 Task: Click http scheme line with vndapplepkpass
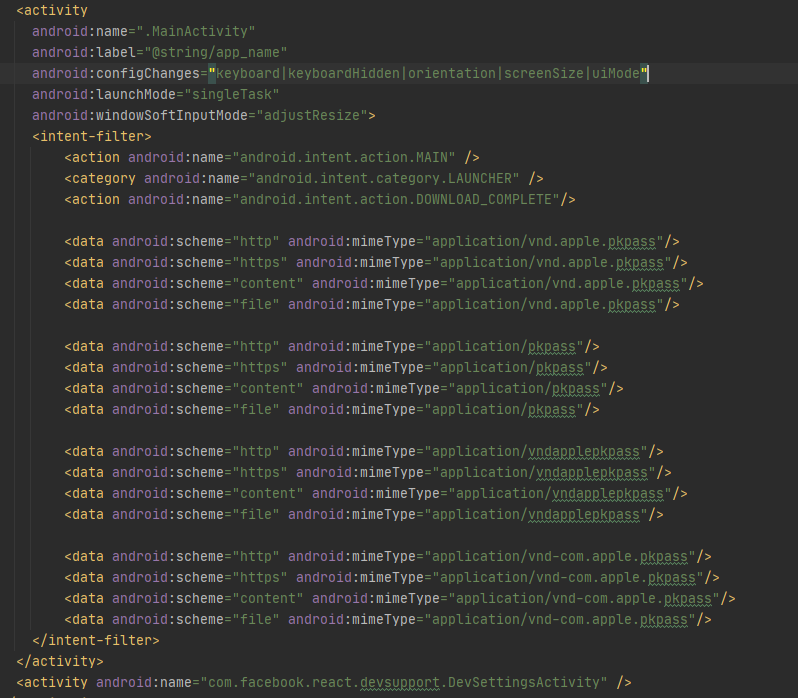364,452
